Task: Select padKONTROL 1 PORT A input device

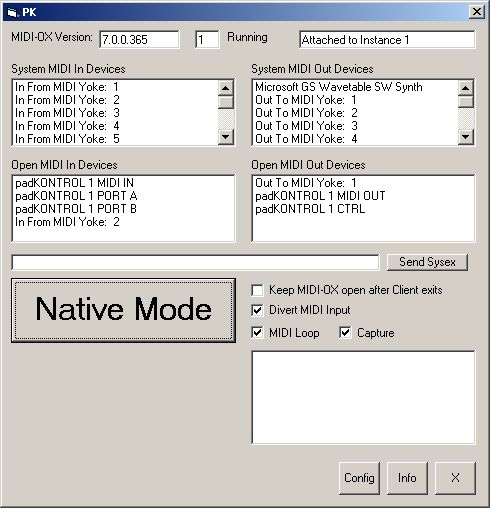Action: point(76,196)
